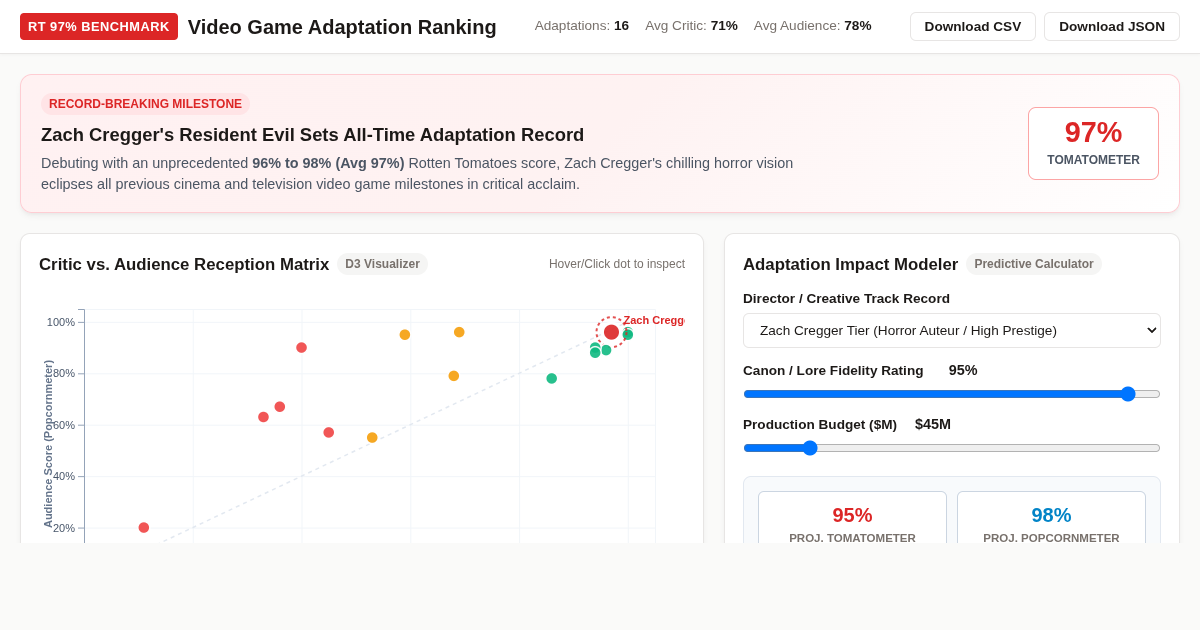The width and height of the screenshot is (1200, 630).
Task: Click the Adaptation Impact Modeler heading
Action: pyautogui.click(x=850, y=265)
